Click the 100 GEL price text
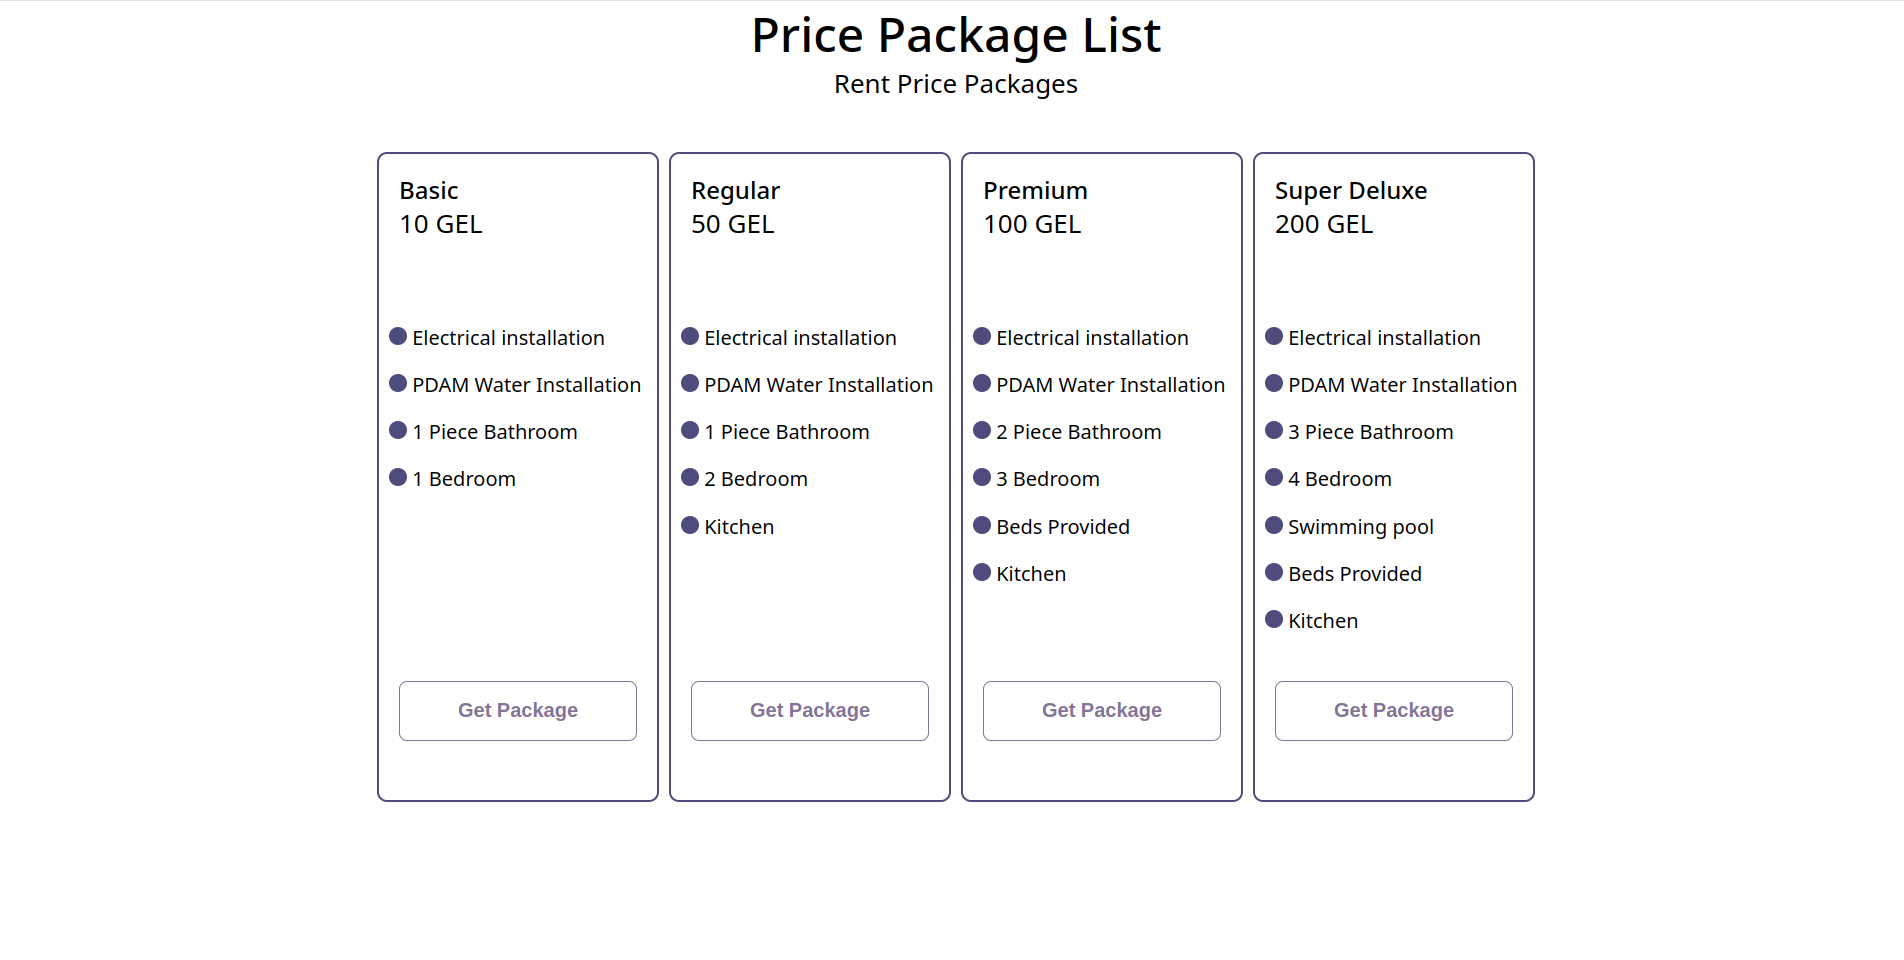The image size is (1904, 960). (1032, 225)
